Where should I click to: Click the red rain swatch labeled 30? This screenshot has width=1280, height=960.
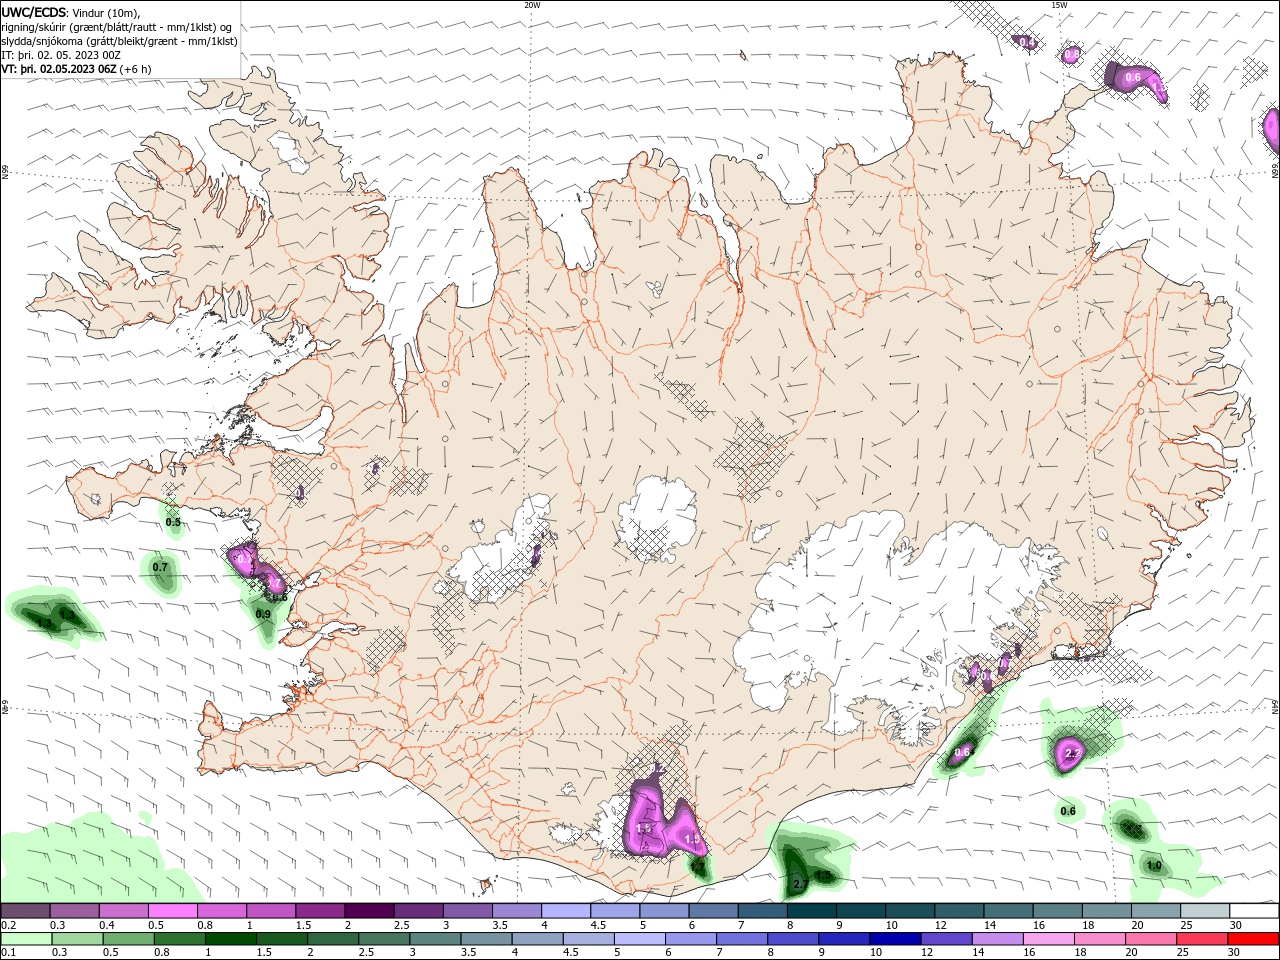pos(1253,939)
